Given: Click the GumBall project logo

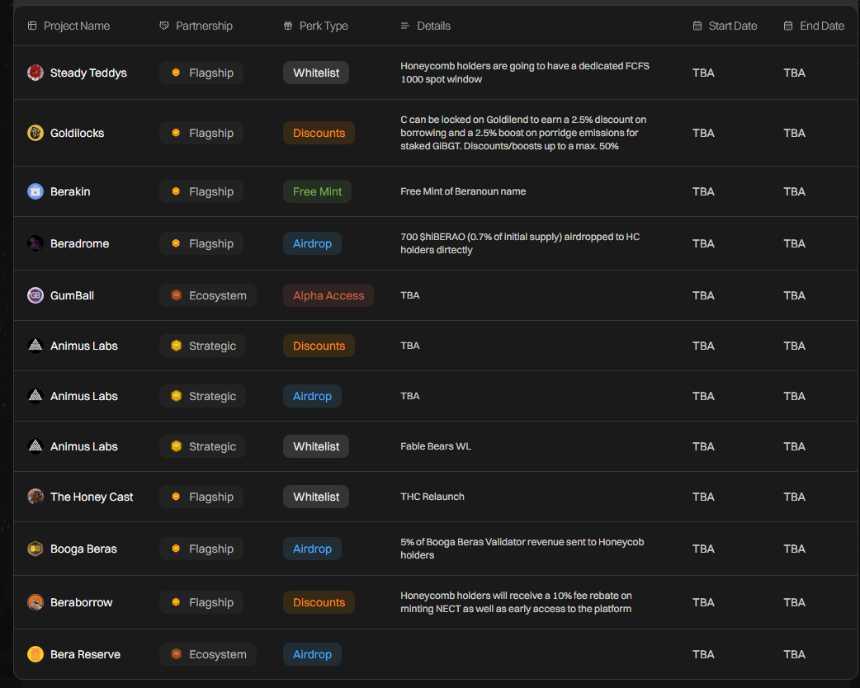Looking at the screenshot, I should [35, 296].
